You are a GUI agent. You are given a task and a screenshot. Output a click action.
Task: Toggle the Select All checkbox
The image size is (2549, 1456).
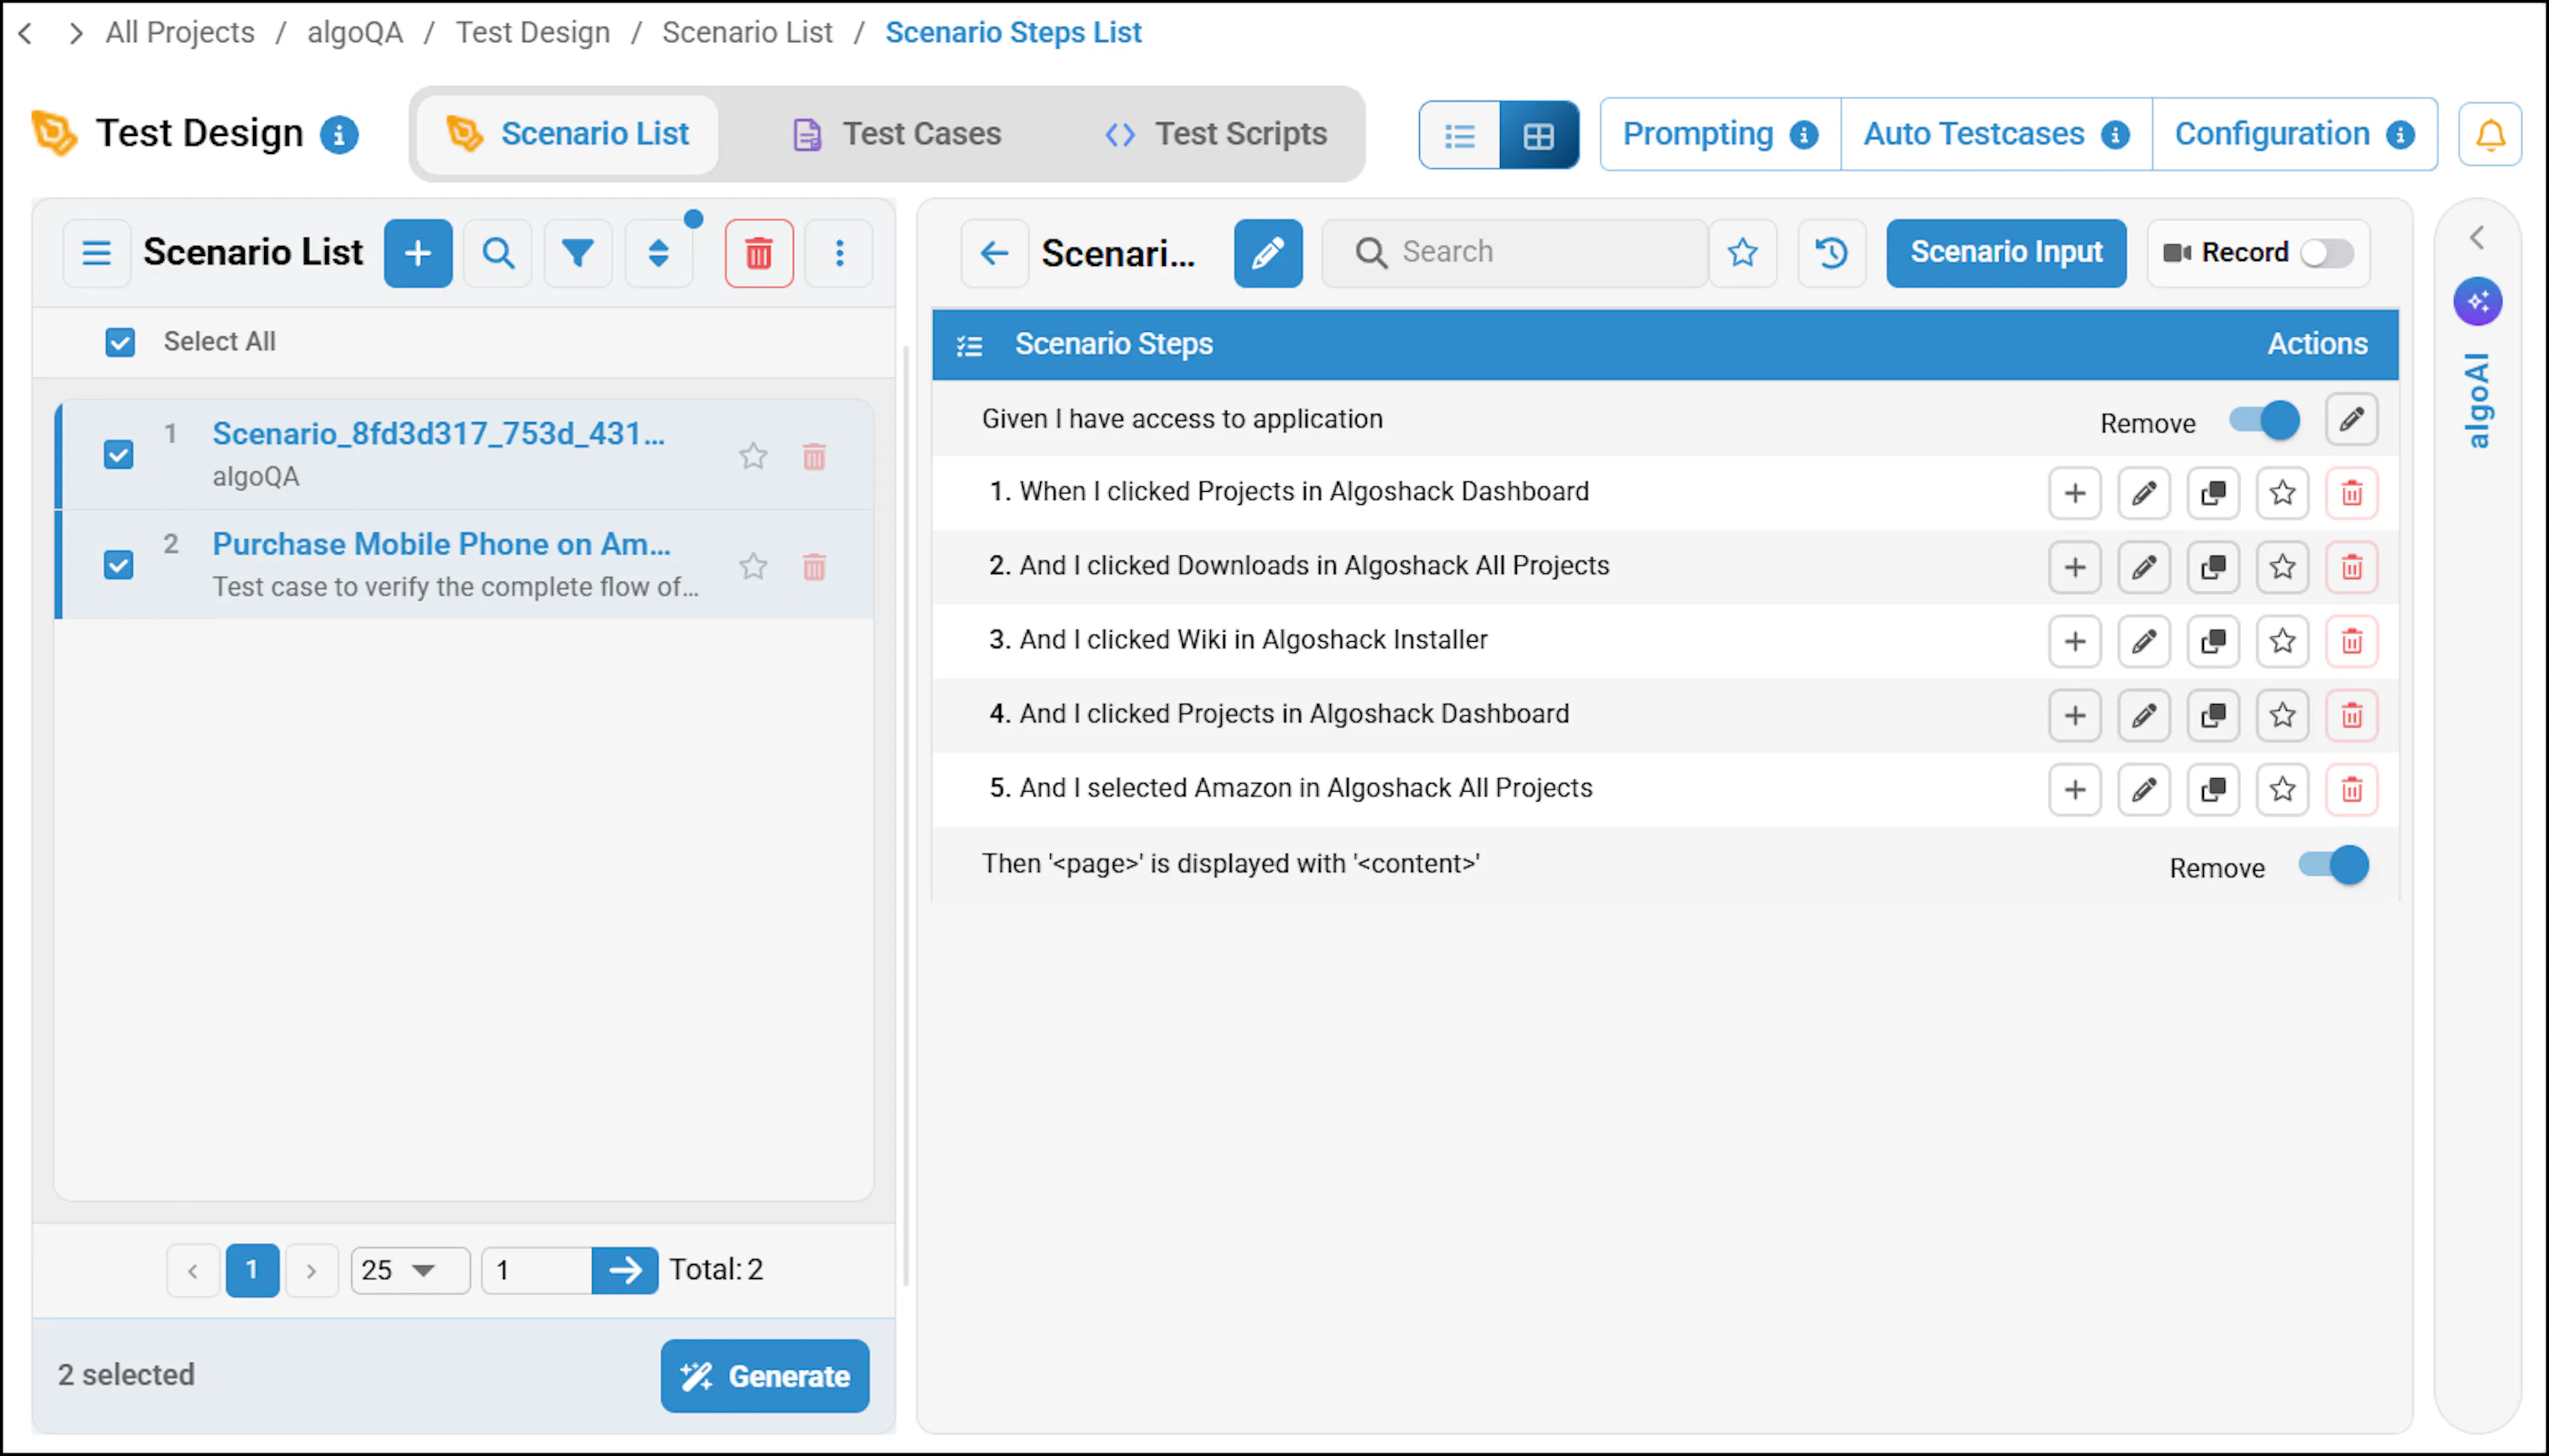click(120, 342)
